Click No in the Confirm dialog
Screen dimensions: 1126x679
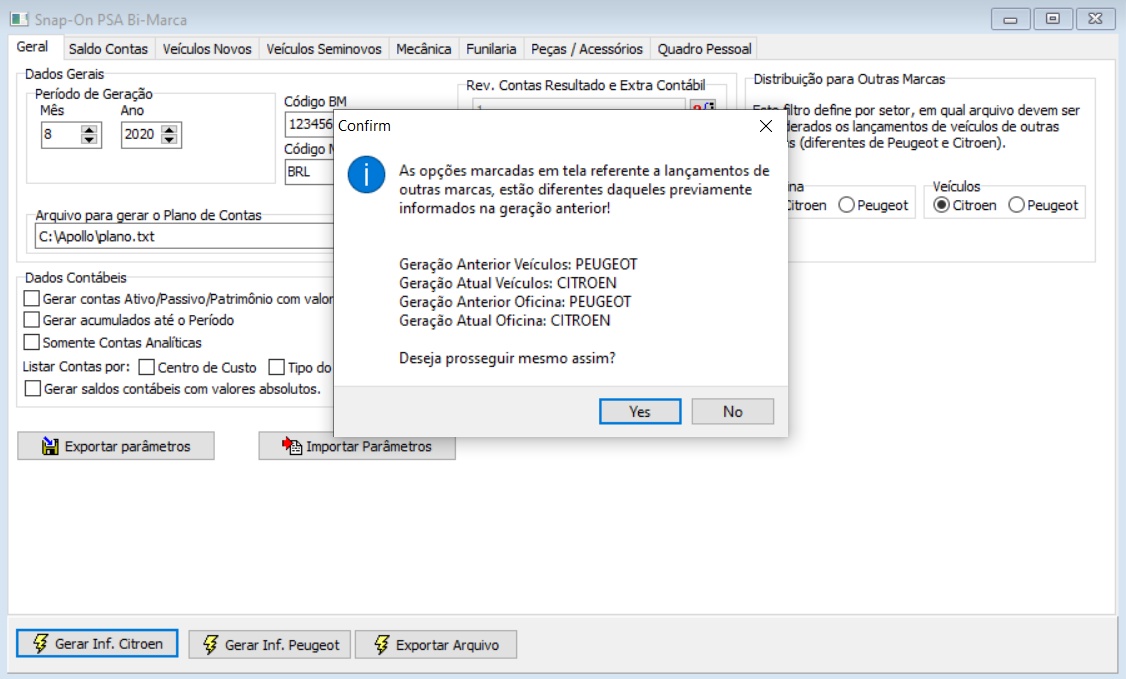(732, 411)
